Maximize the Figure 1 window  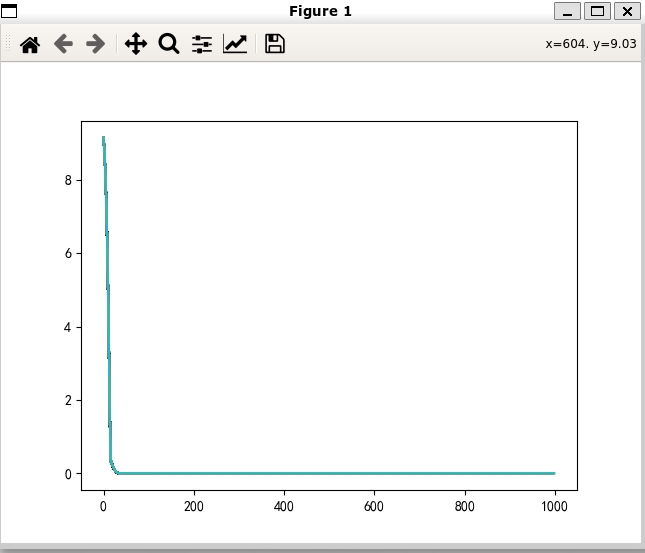[597, 11]
